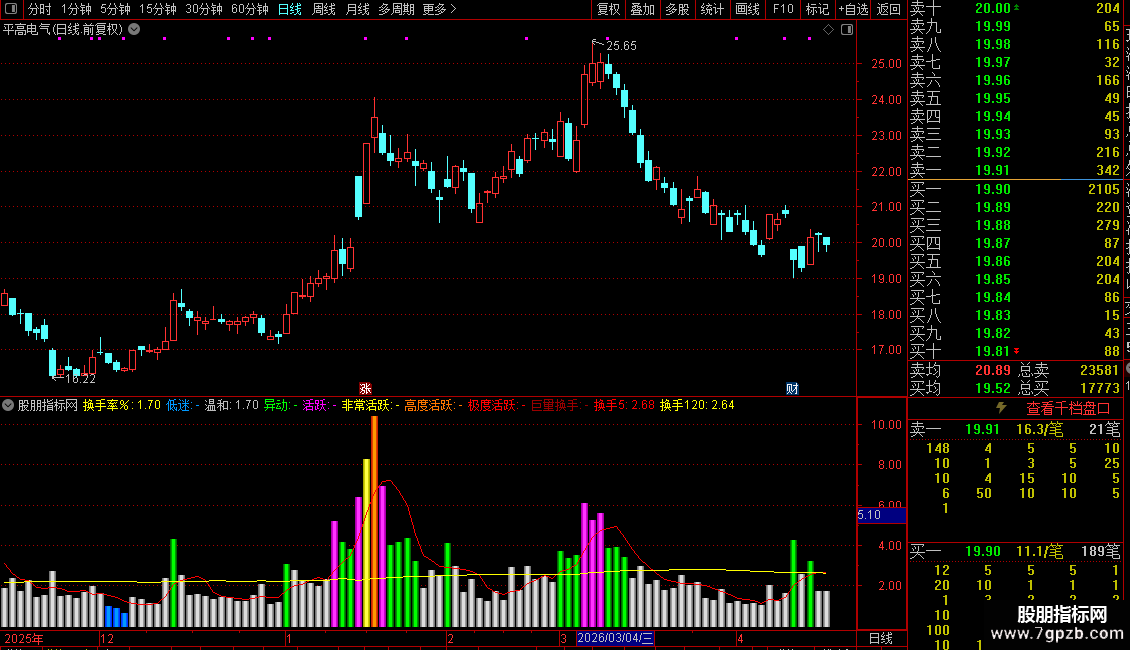Select the 60分钟 period tab
1130x650 pixels.
(x=249, y=9)
